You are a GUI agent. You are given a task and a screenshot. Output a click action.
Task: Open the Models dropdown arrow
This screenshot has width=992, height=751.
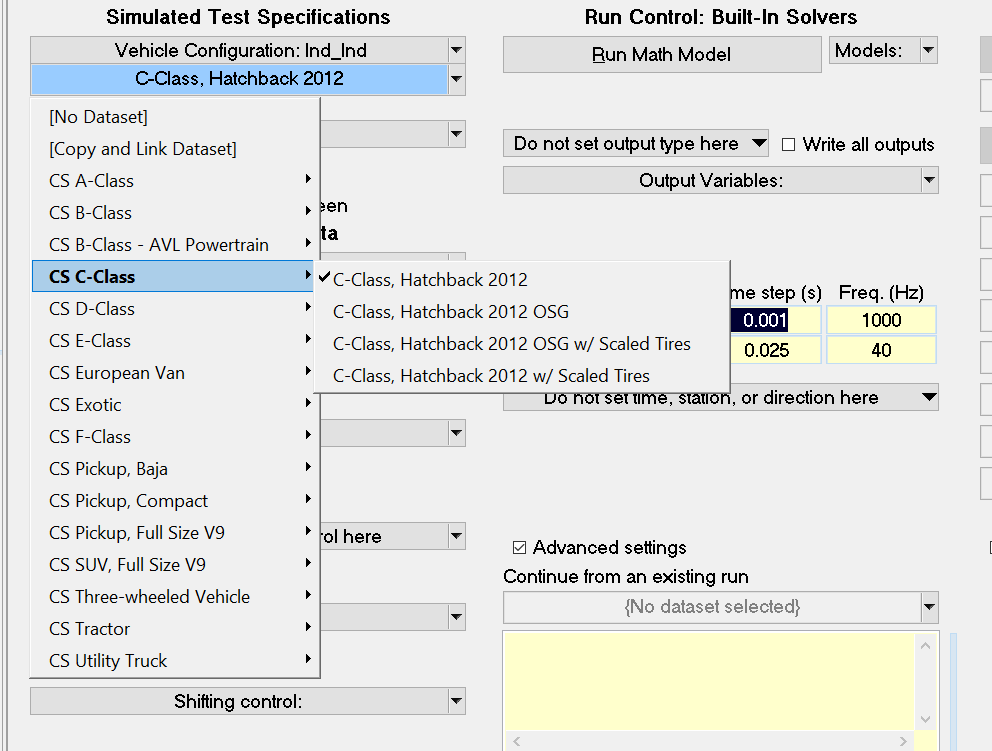(928, 50)
